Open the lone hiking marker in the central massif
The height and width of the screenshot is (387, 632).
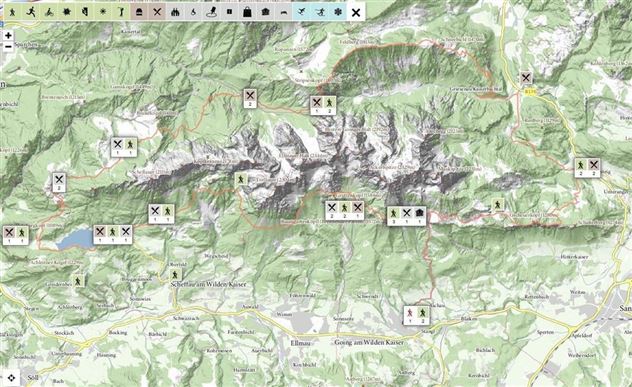[x=241, y=179]
